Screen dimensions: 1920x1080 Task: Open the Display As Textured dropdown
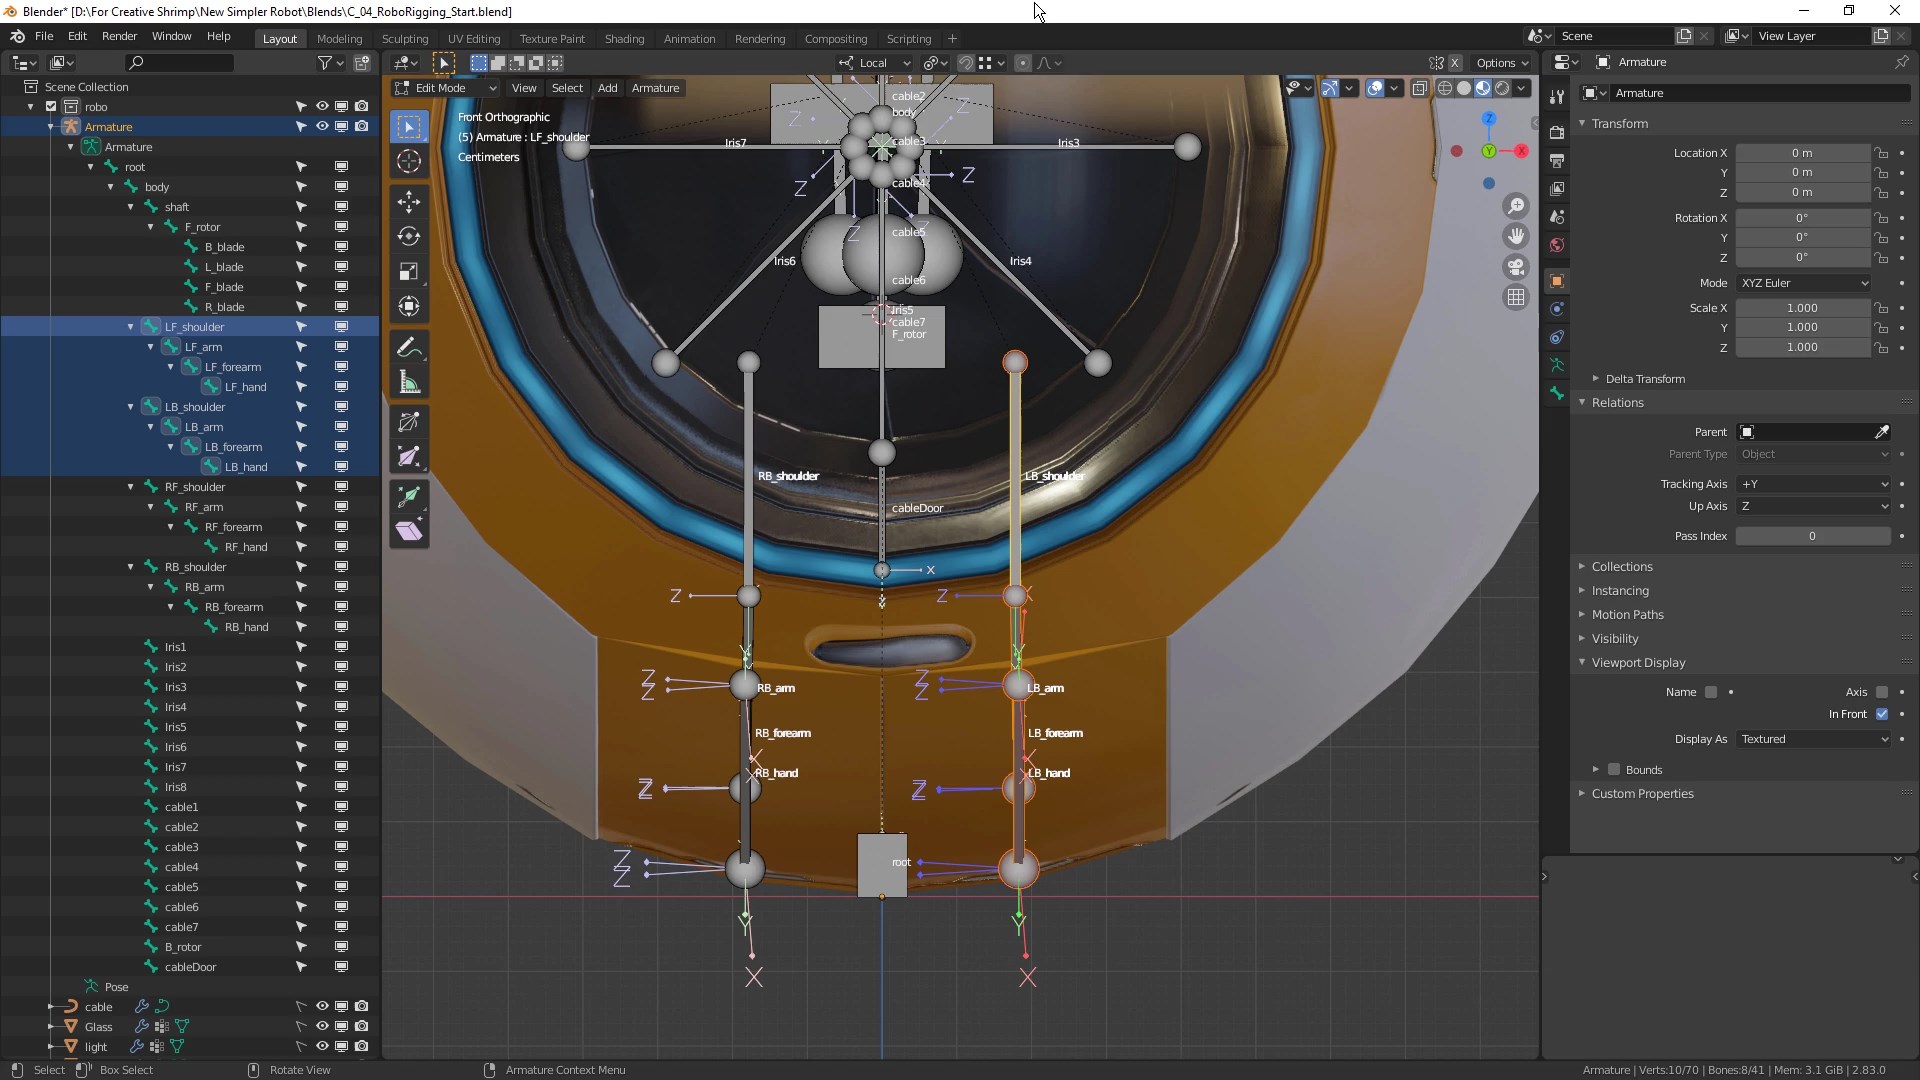[1814, 739]
